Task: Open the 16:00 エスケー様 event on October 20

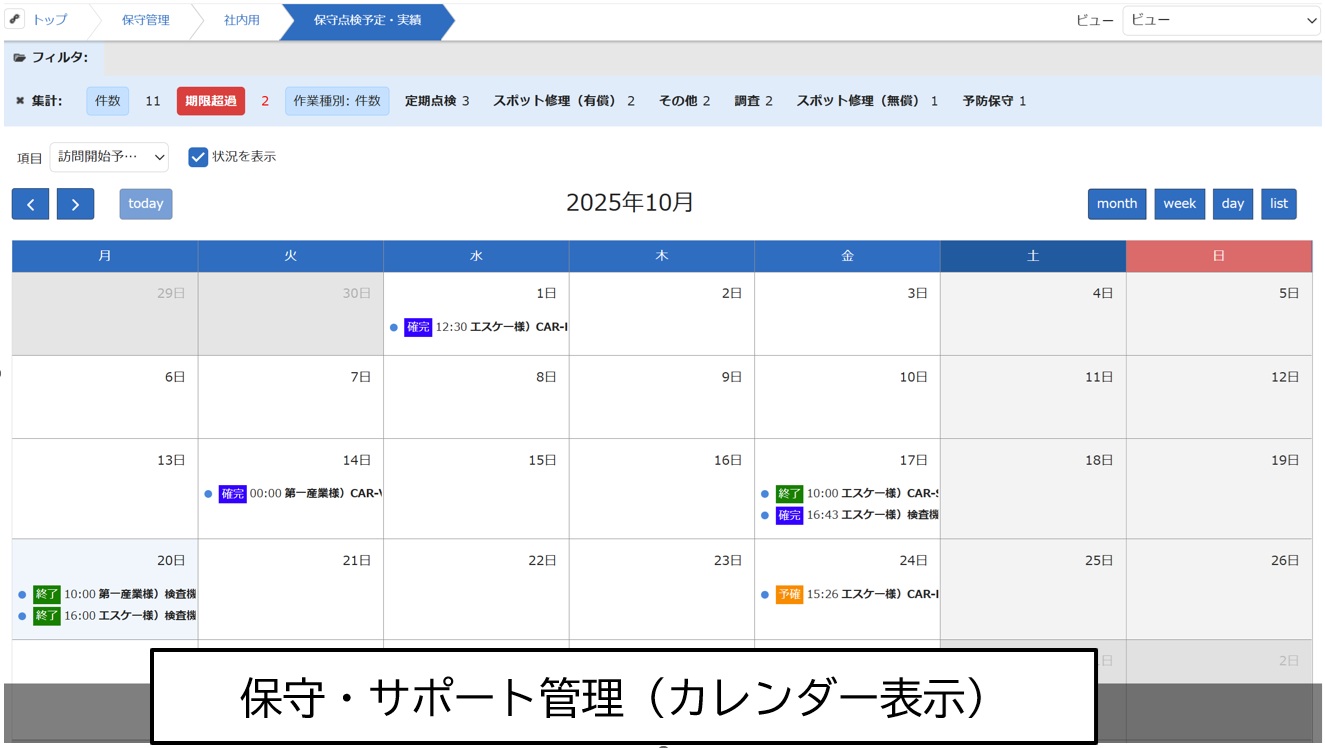Action: pyautogui.click(x=129, y=615)
